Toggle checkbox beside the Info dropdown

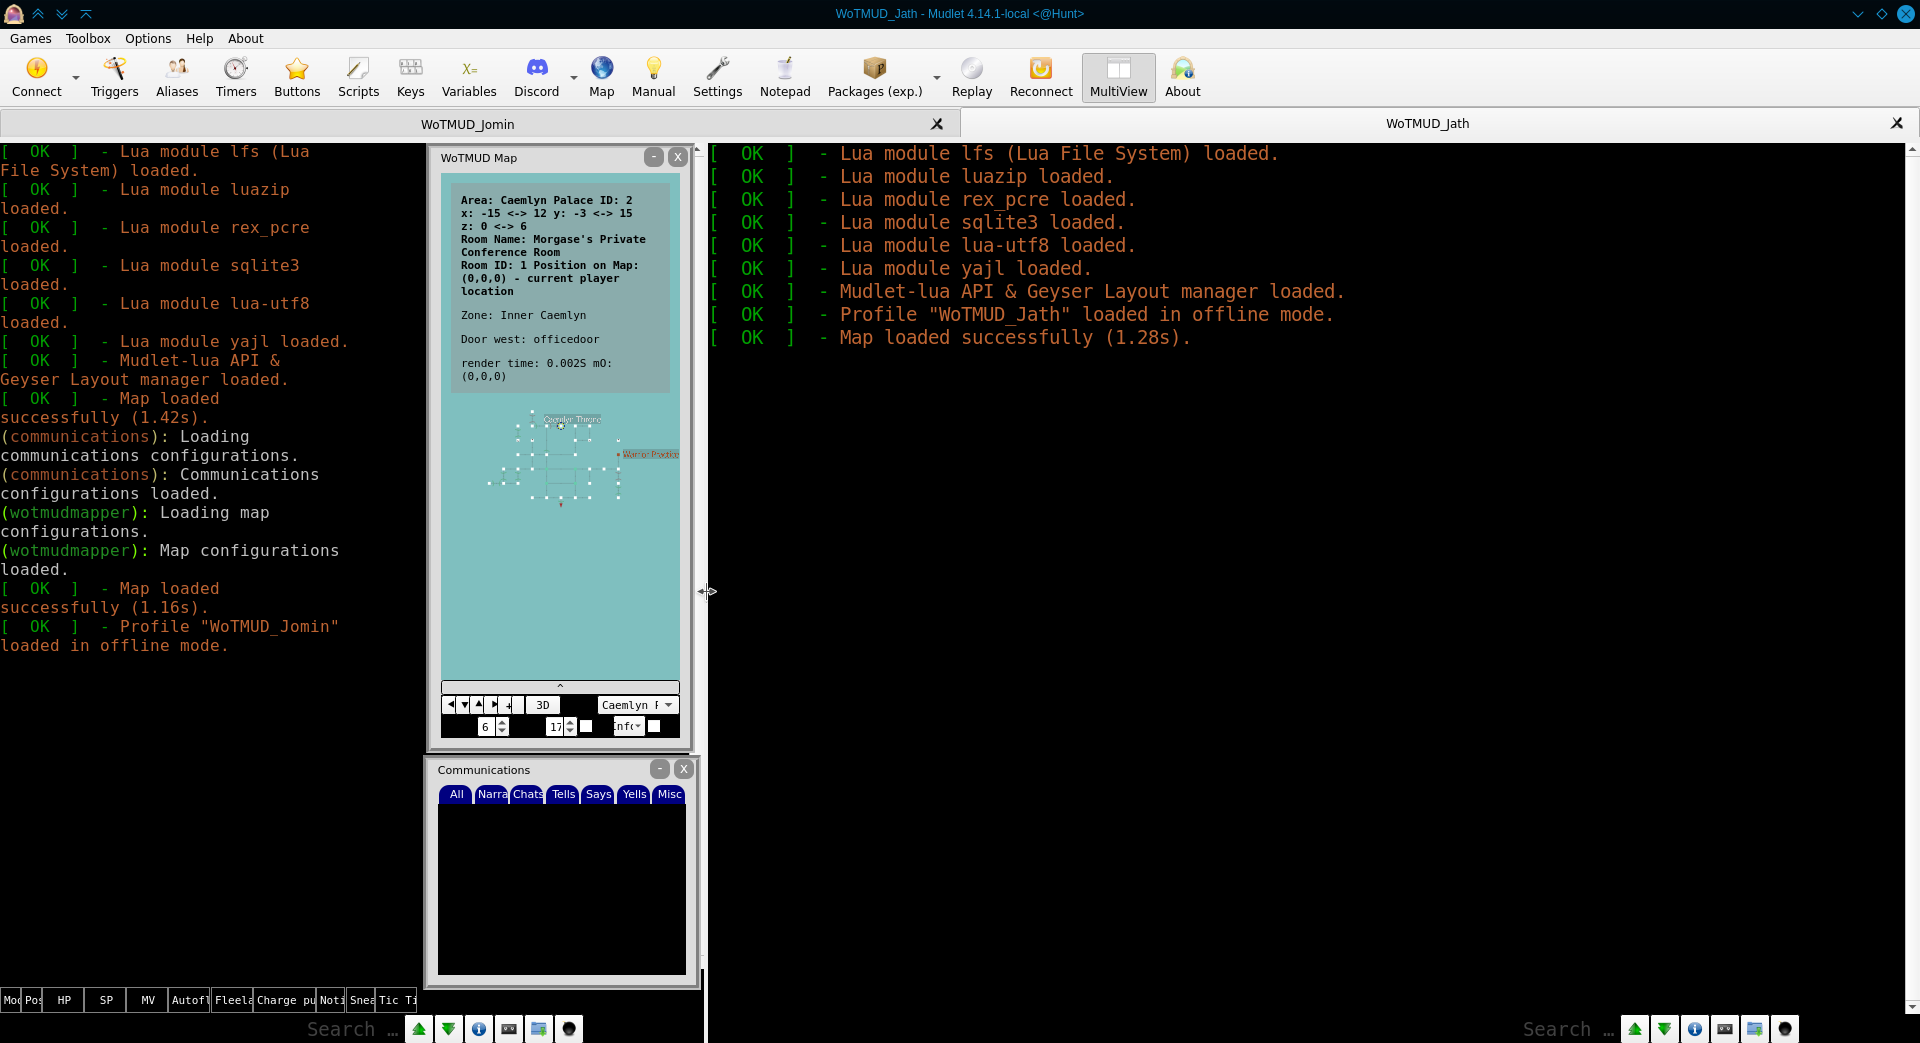tap(654, 727)
